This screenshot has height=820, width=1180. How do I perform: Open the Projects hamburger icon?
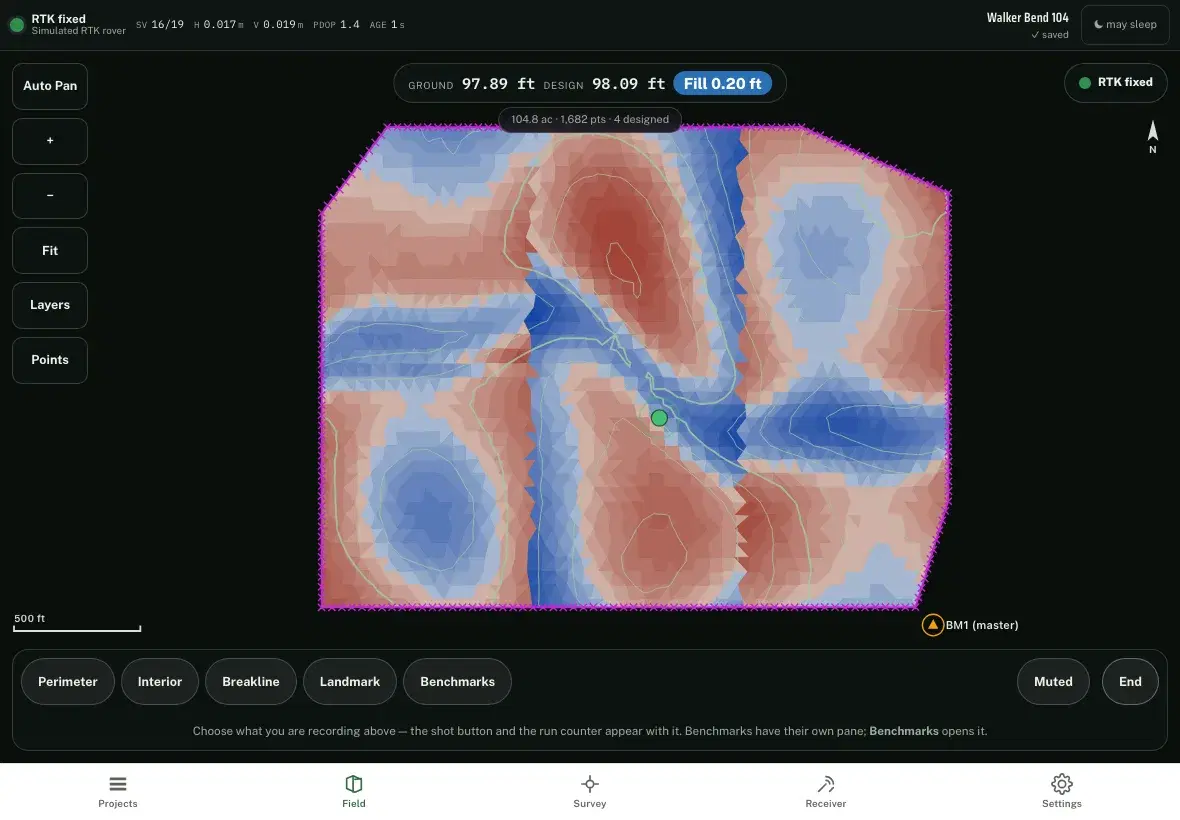[117, 784]
